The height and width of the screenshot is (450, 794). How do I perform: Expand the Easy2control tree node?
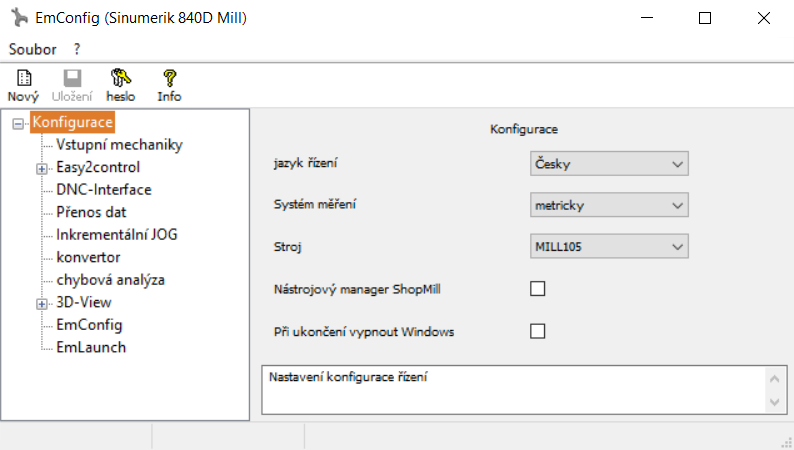coord(42,169)
